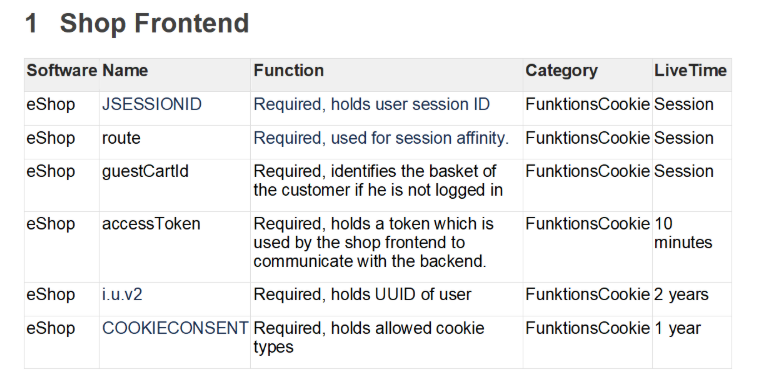Click the LiveTime column header
This screenshot has height=371, width=758.
[x=690, y=71]
